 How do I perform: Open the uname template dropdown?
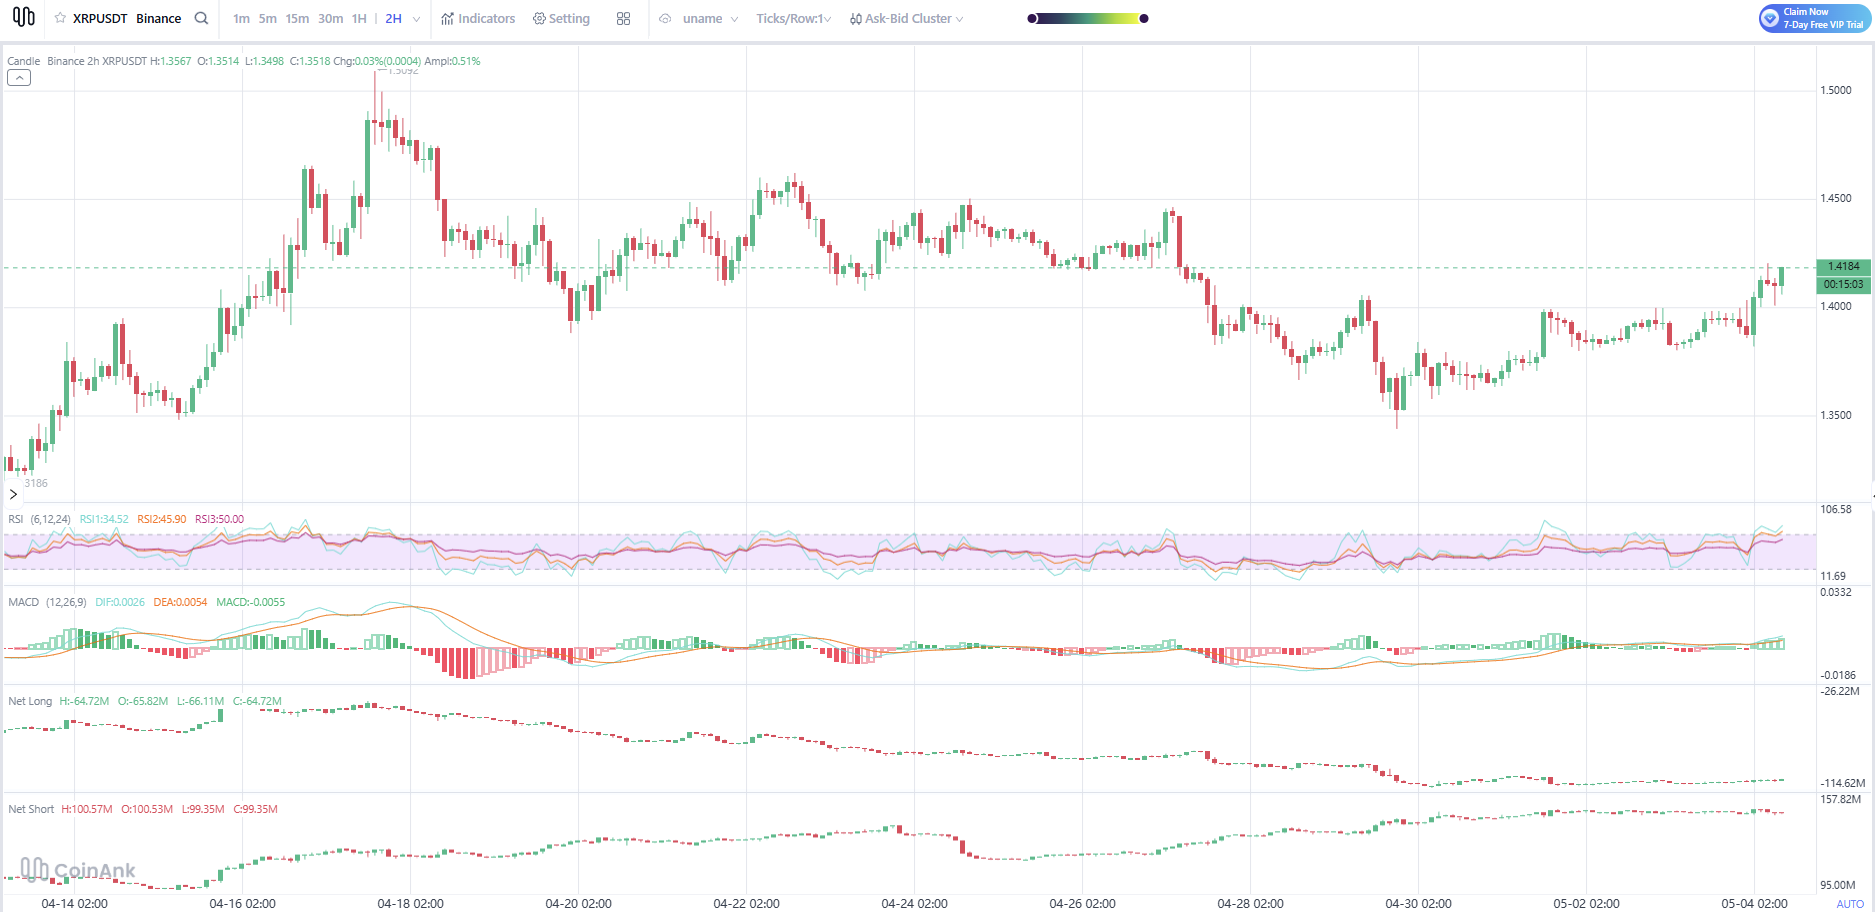[x=710, y=18]
